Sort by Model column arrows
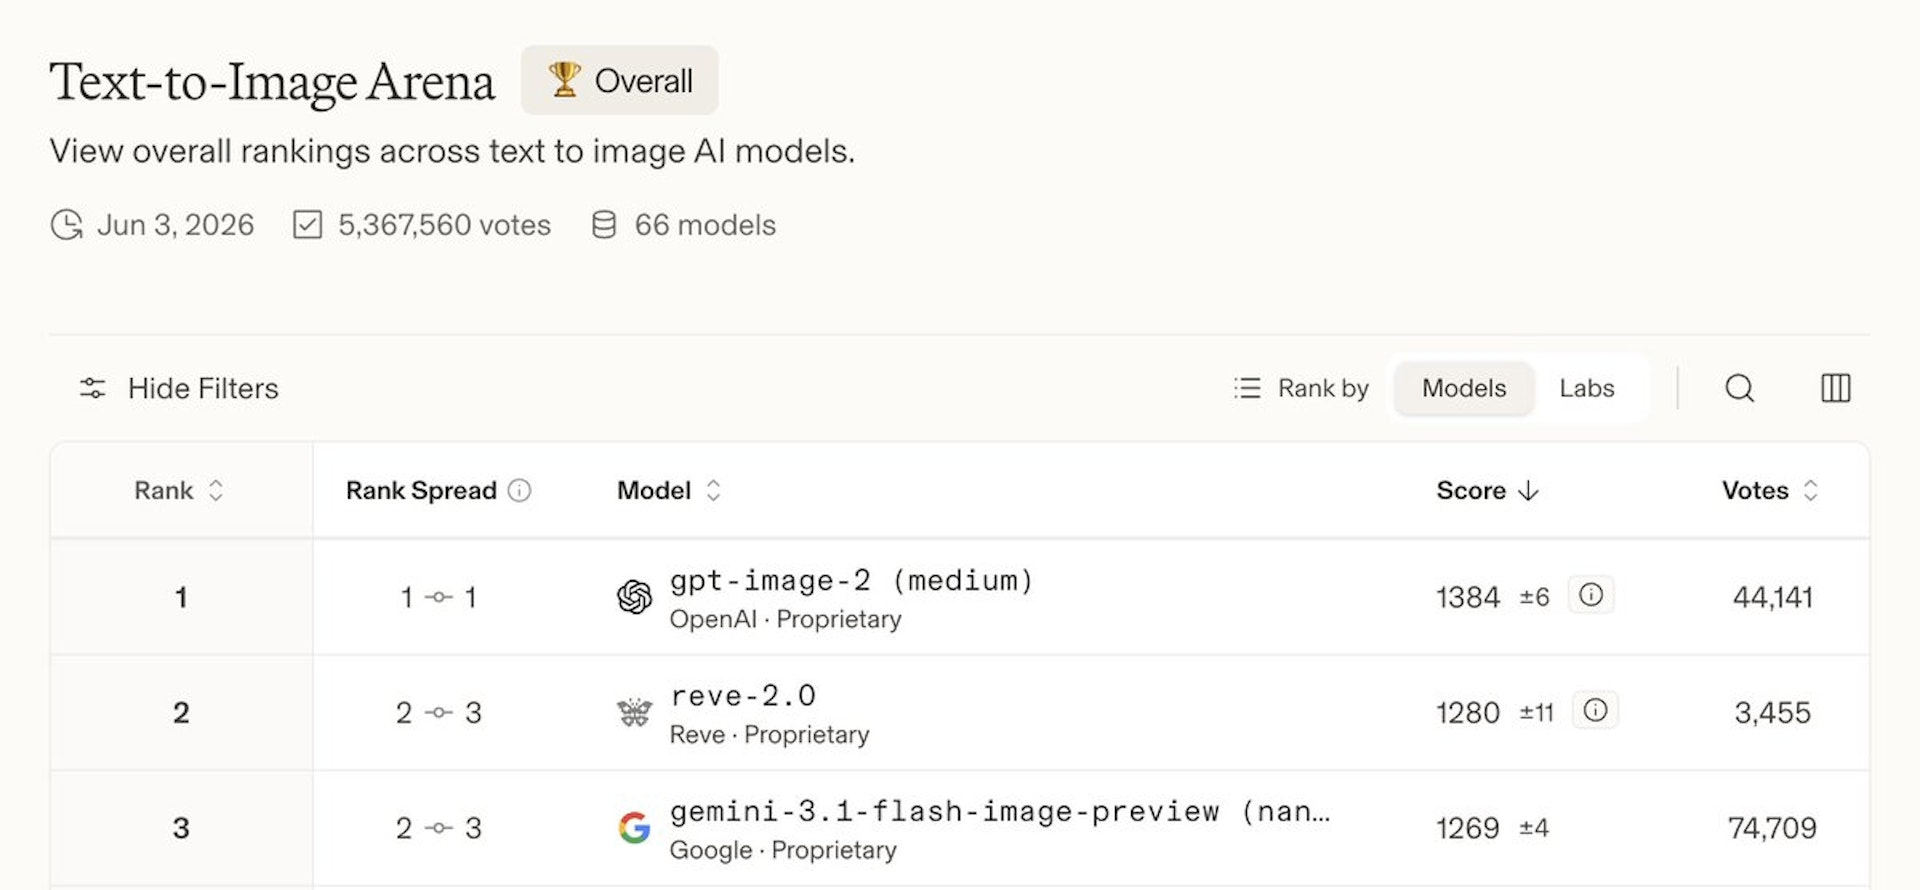Viewport: 1920px width, 890px height. click(x=713, y=490)
